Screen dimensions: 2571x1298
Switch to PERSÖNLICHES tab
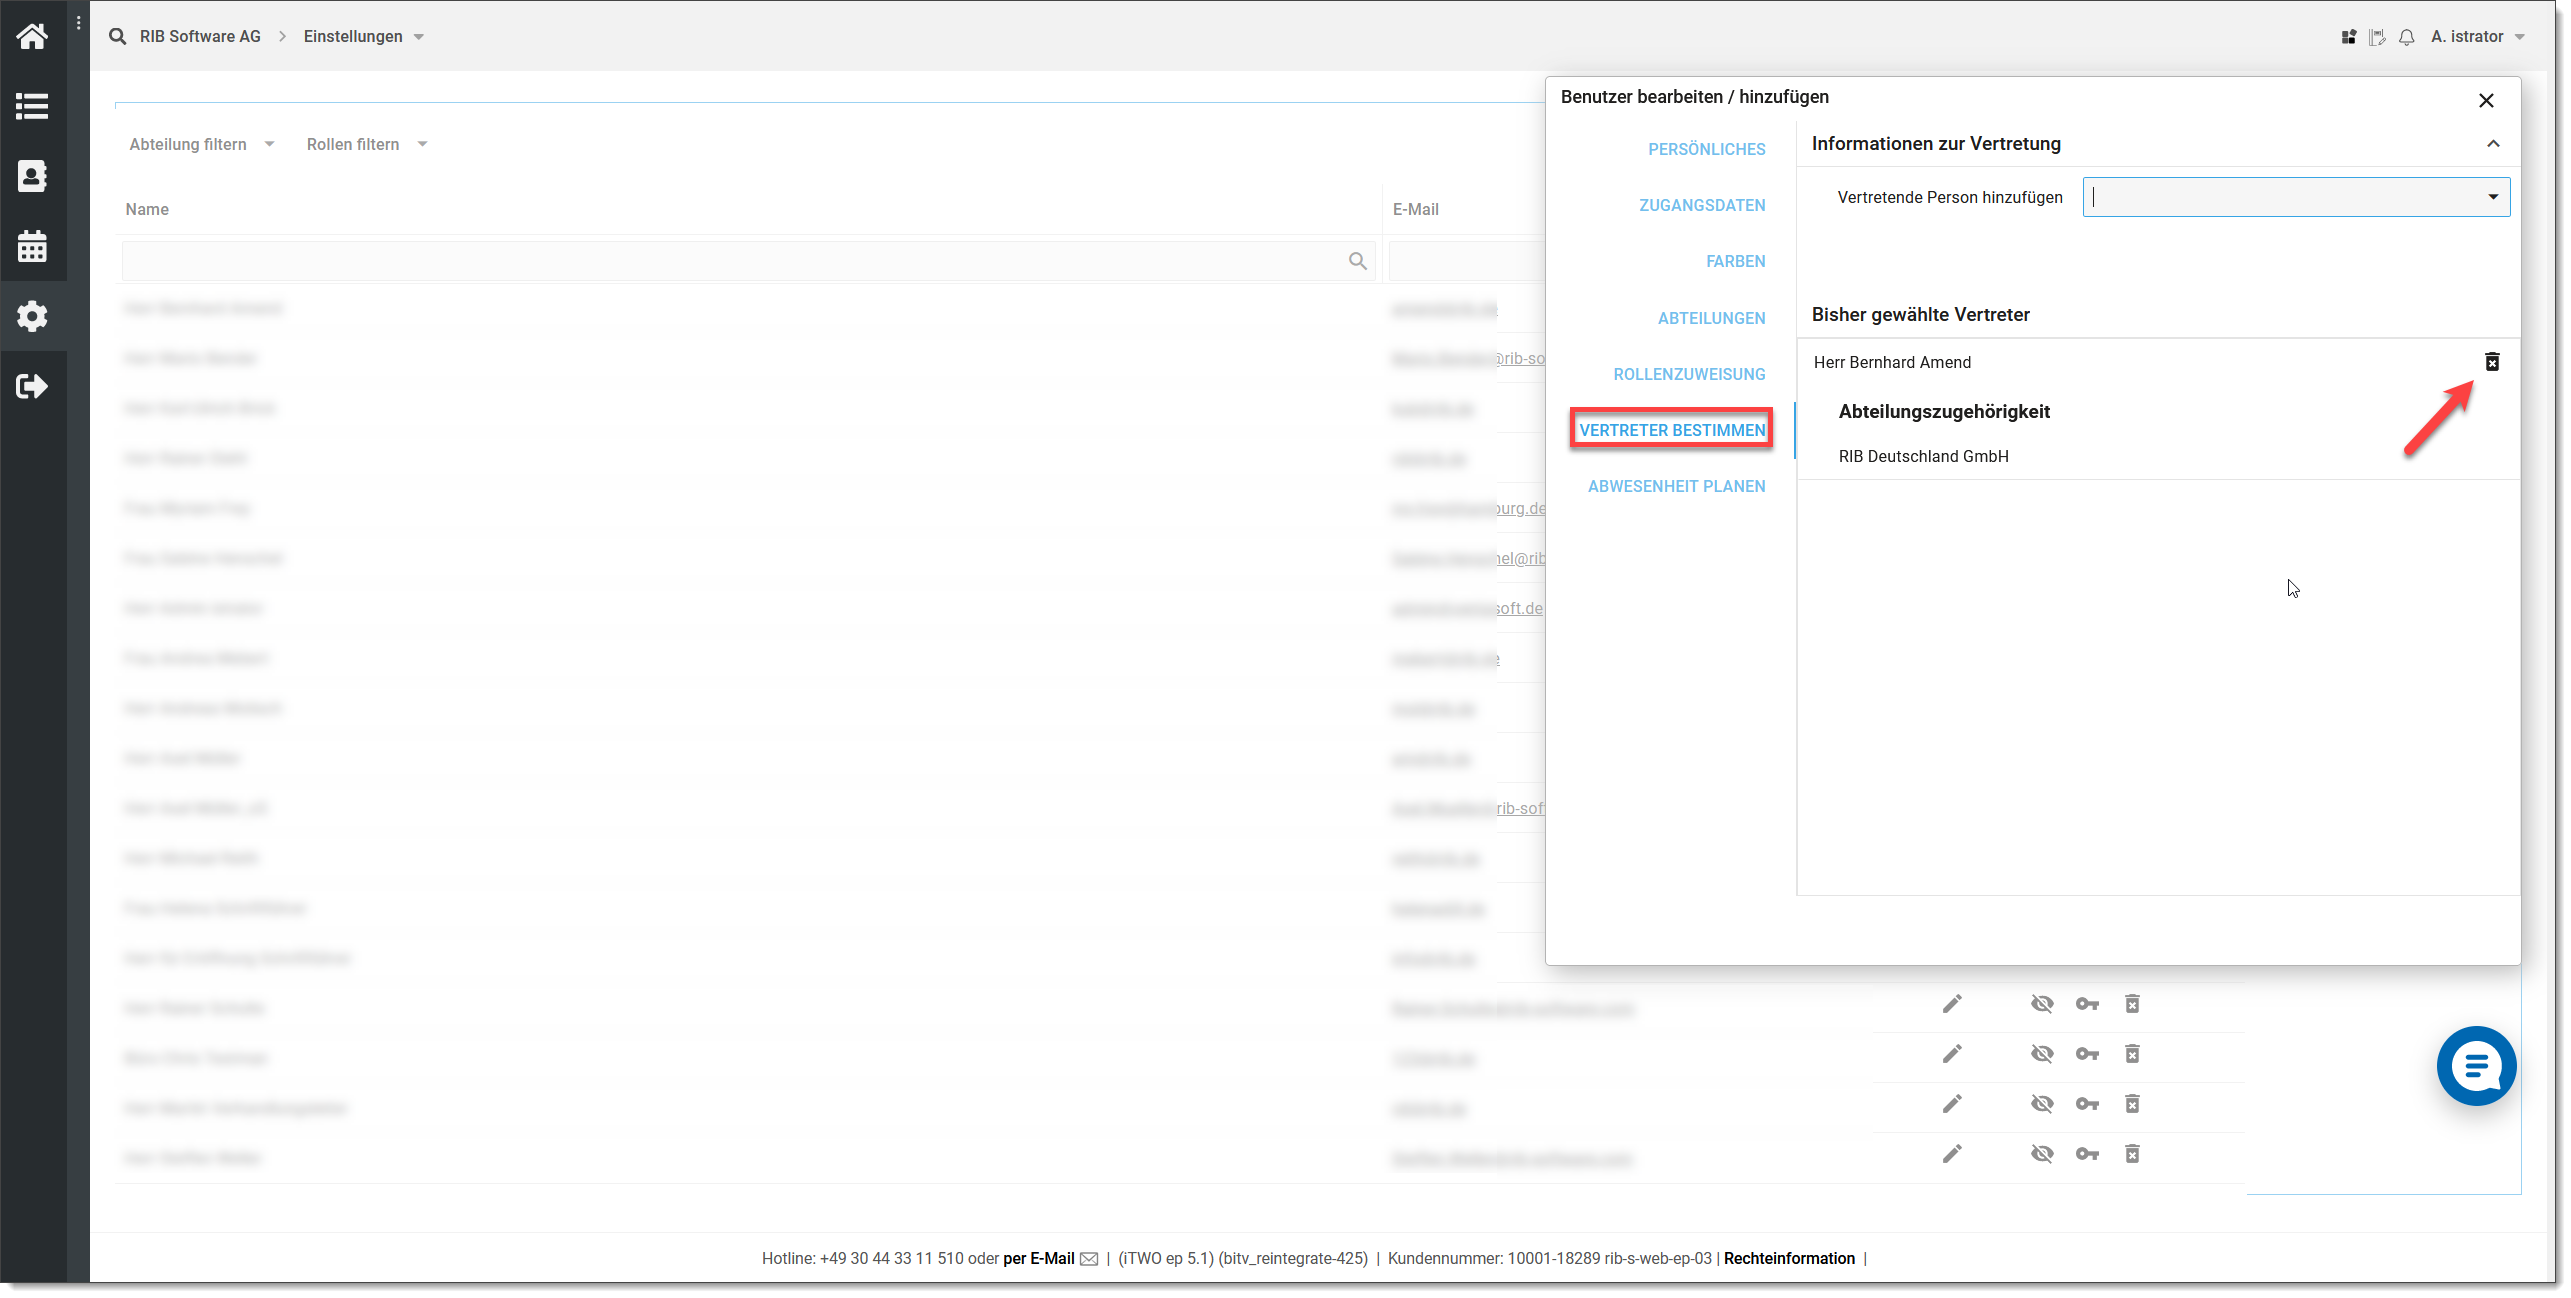point(1706,149)
